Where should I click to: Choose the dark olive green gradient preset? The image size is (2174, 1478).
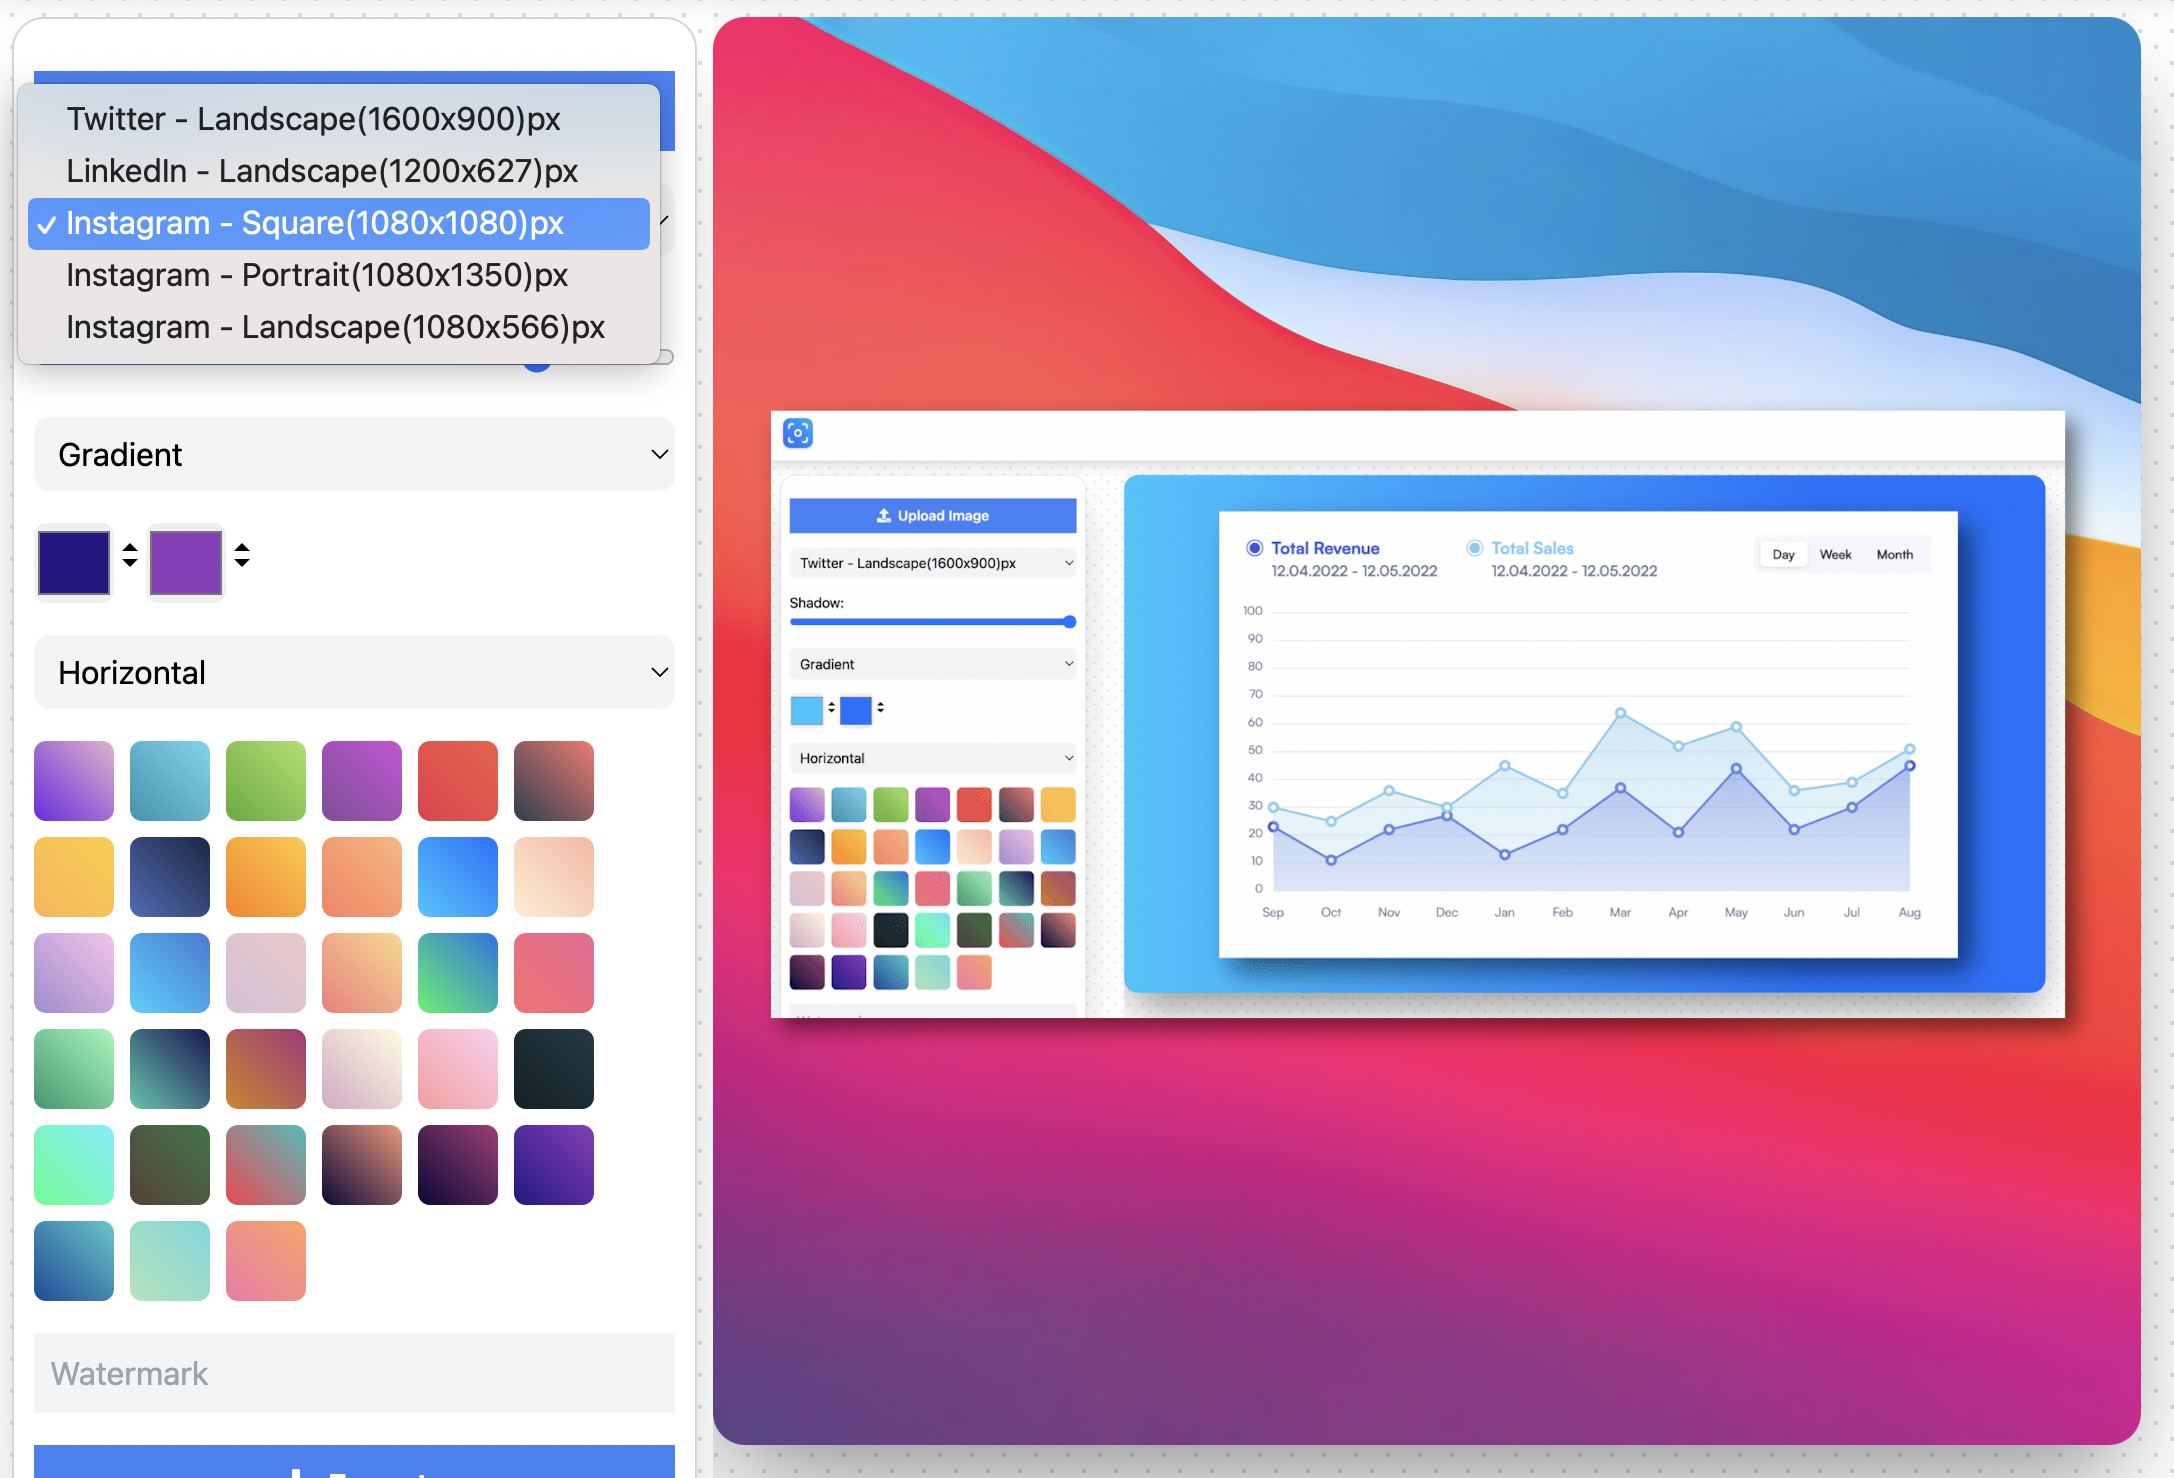pos(170,1165)
